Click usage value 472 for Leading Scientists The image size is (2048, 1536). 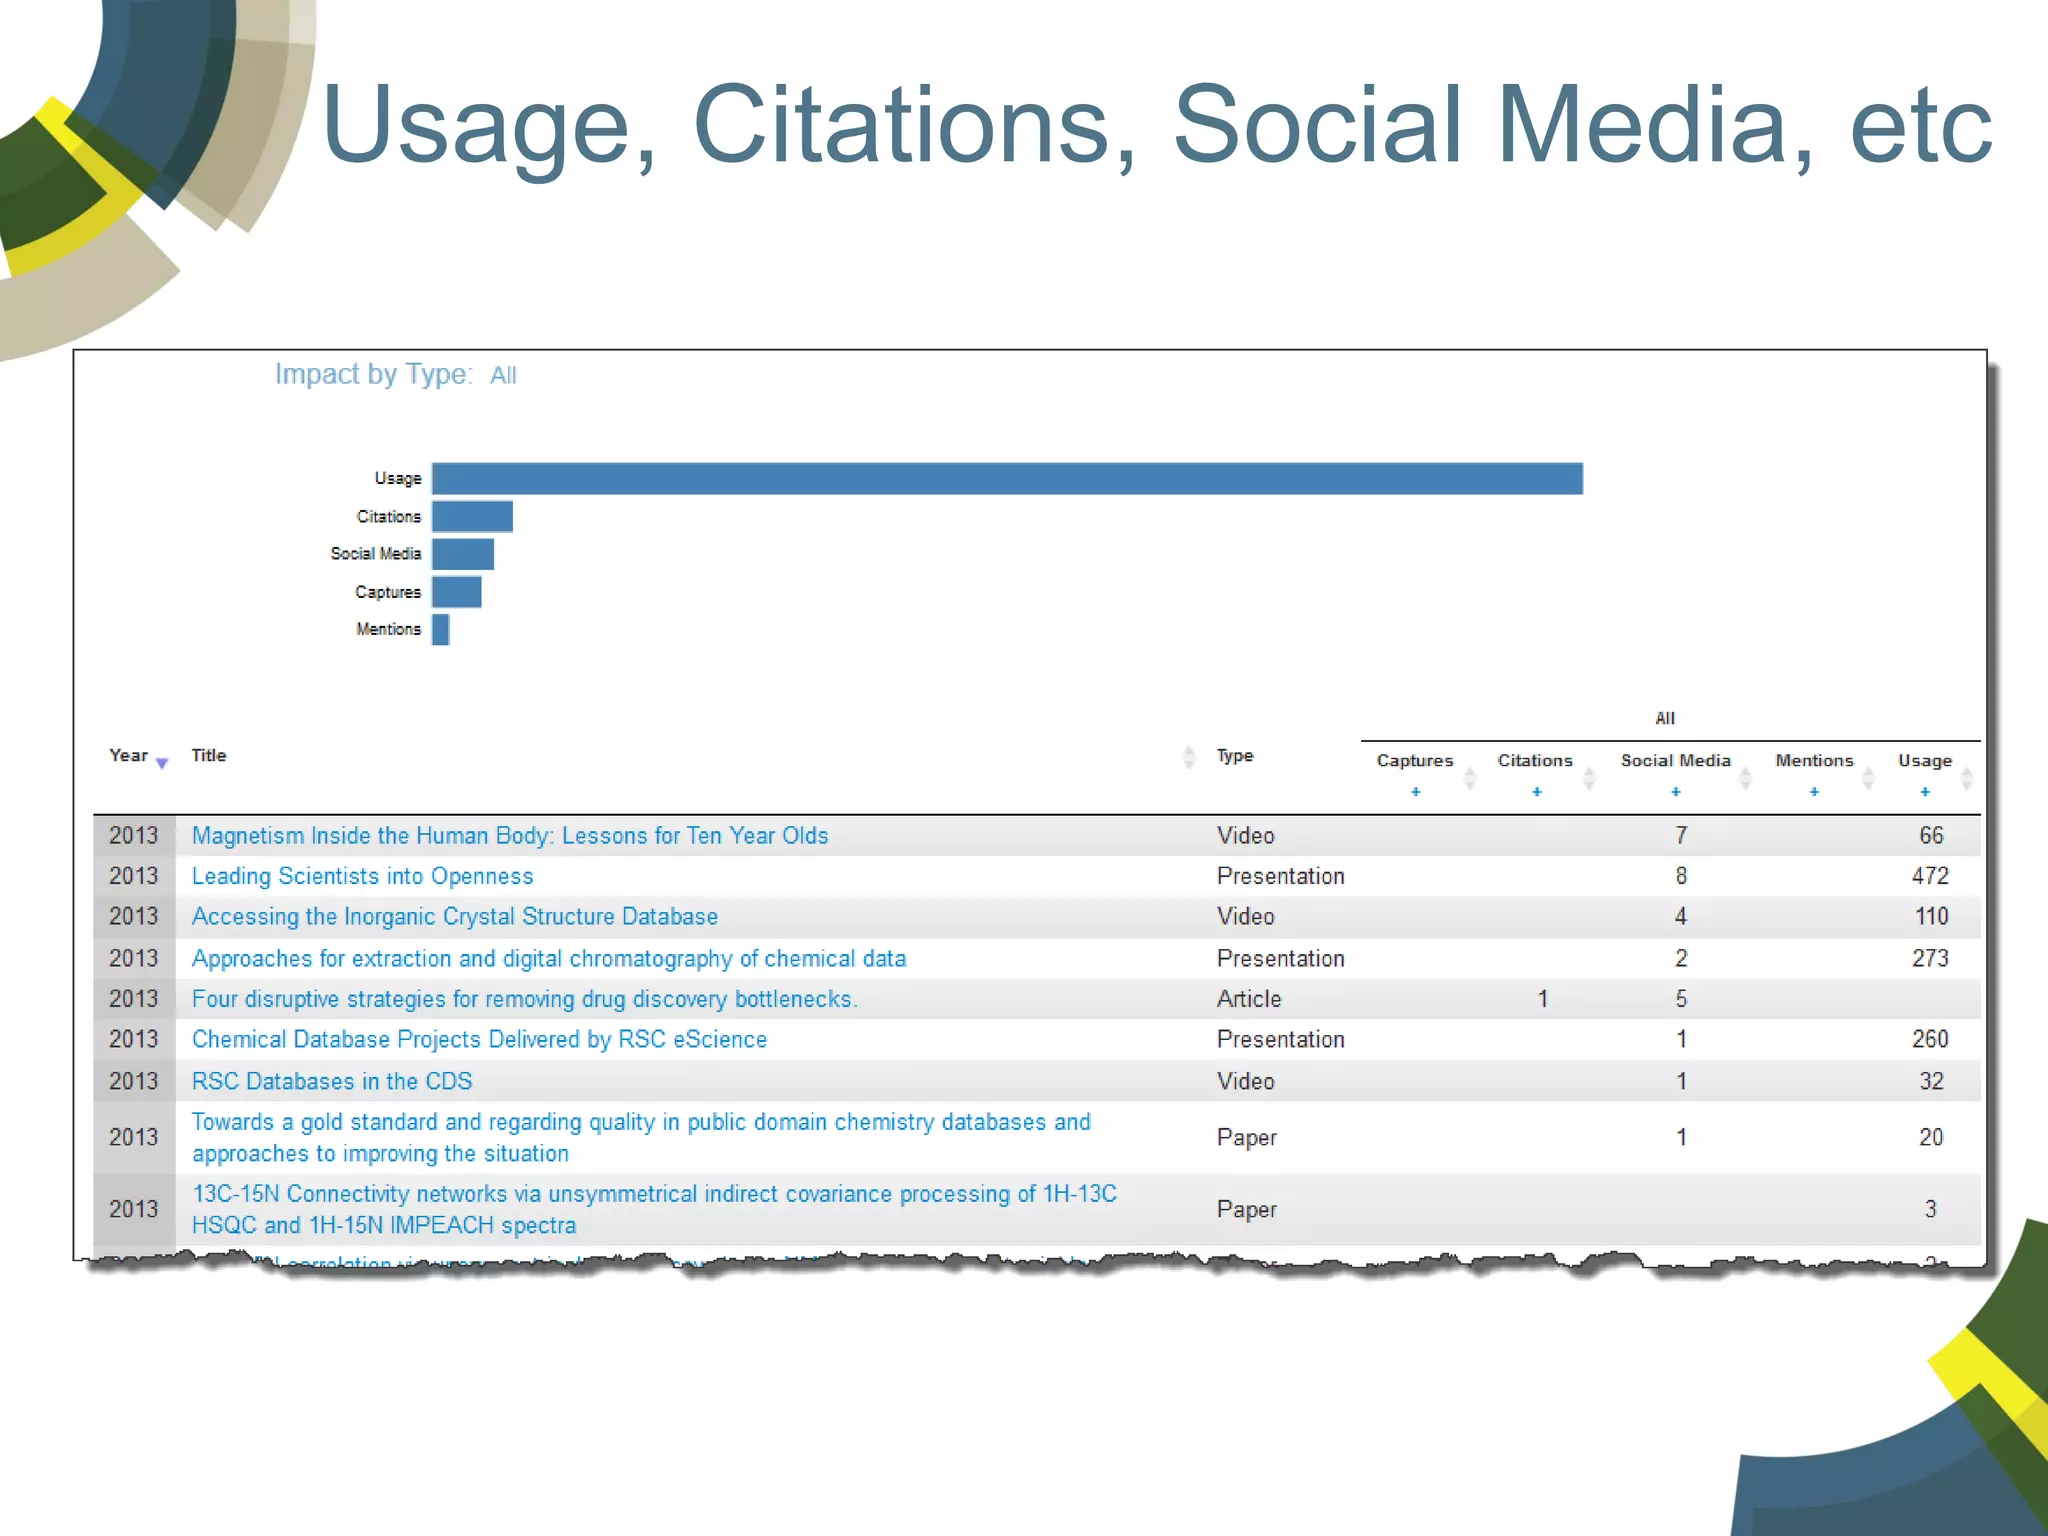(x=1930, y=877)
